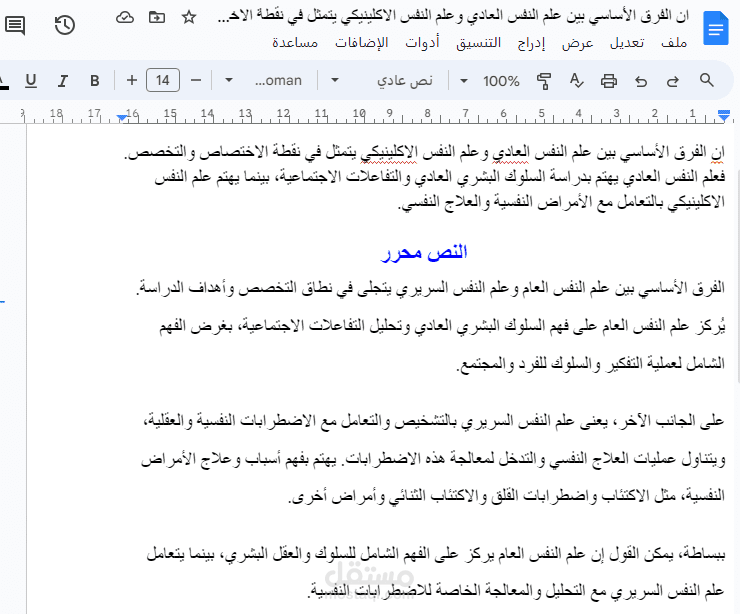Check the cloud save status icon
Screen dimensions: 740x614
(125, 17)
